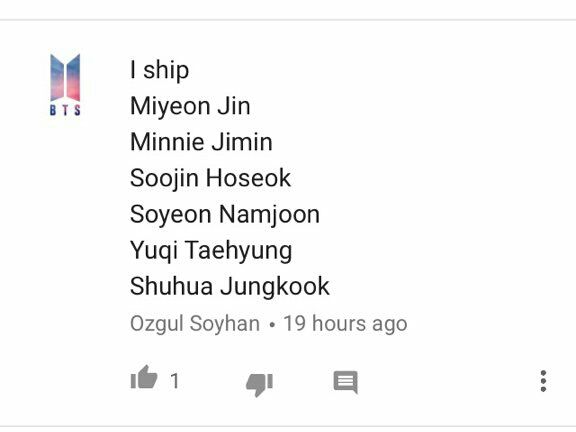Open Ozgul Soyhan's channel link
The height and width of the screenshot is (432, 576).
tap(195, 324)
